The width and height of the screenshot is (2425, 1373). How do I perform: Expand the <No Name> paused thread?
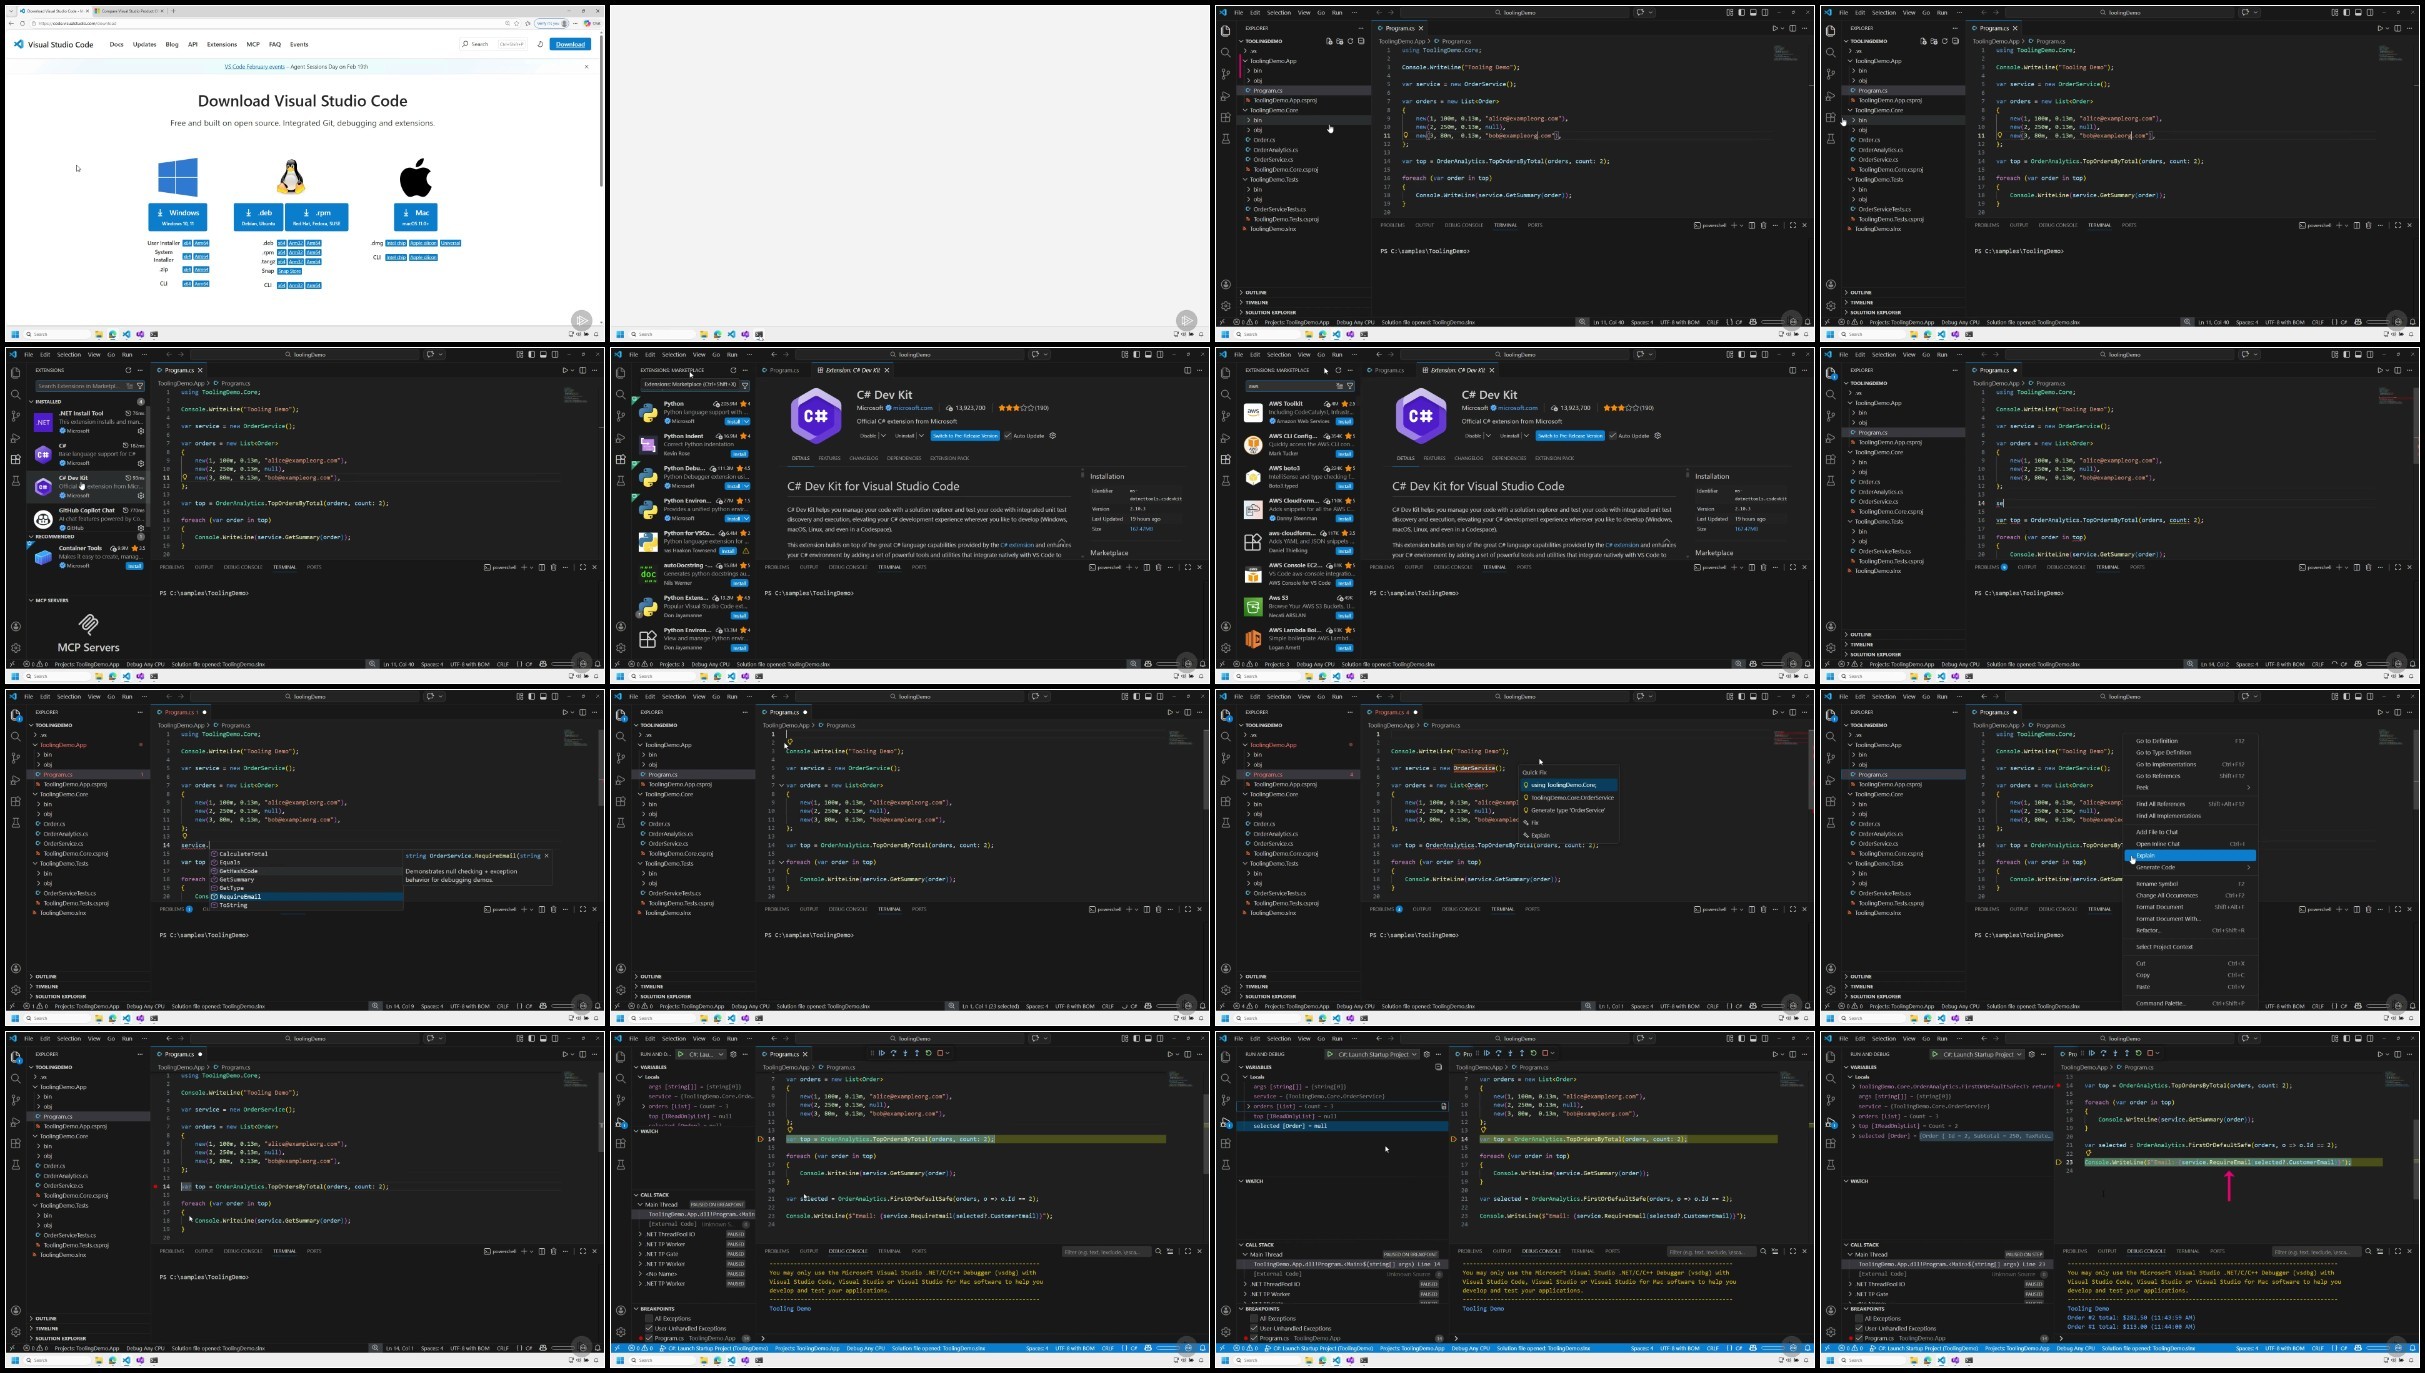pyautogui.click(x=641, y=1273)
